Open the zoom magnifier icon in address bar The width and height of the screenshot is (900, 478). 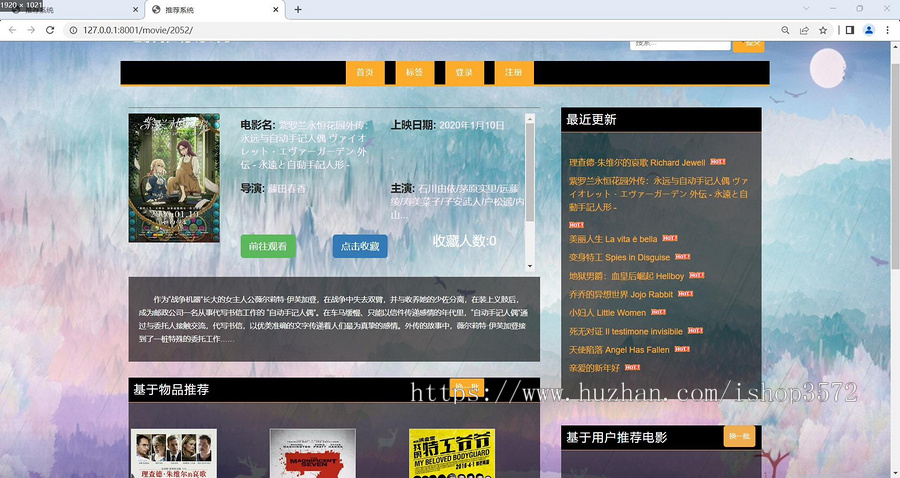(x=785, y=30)
